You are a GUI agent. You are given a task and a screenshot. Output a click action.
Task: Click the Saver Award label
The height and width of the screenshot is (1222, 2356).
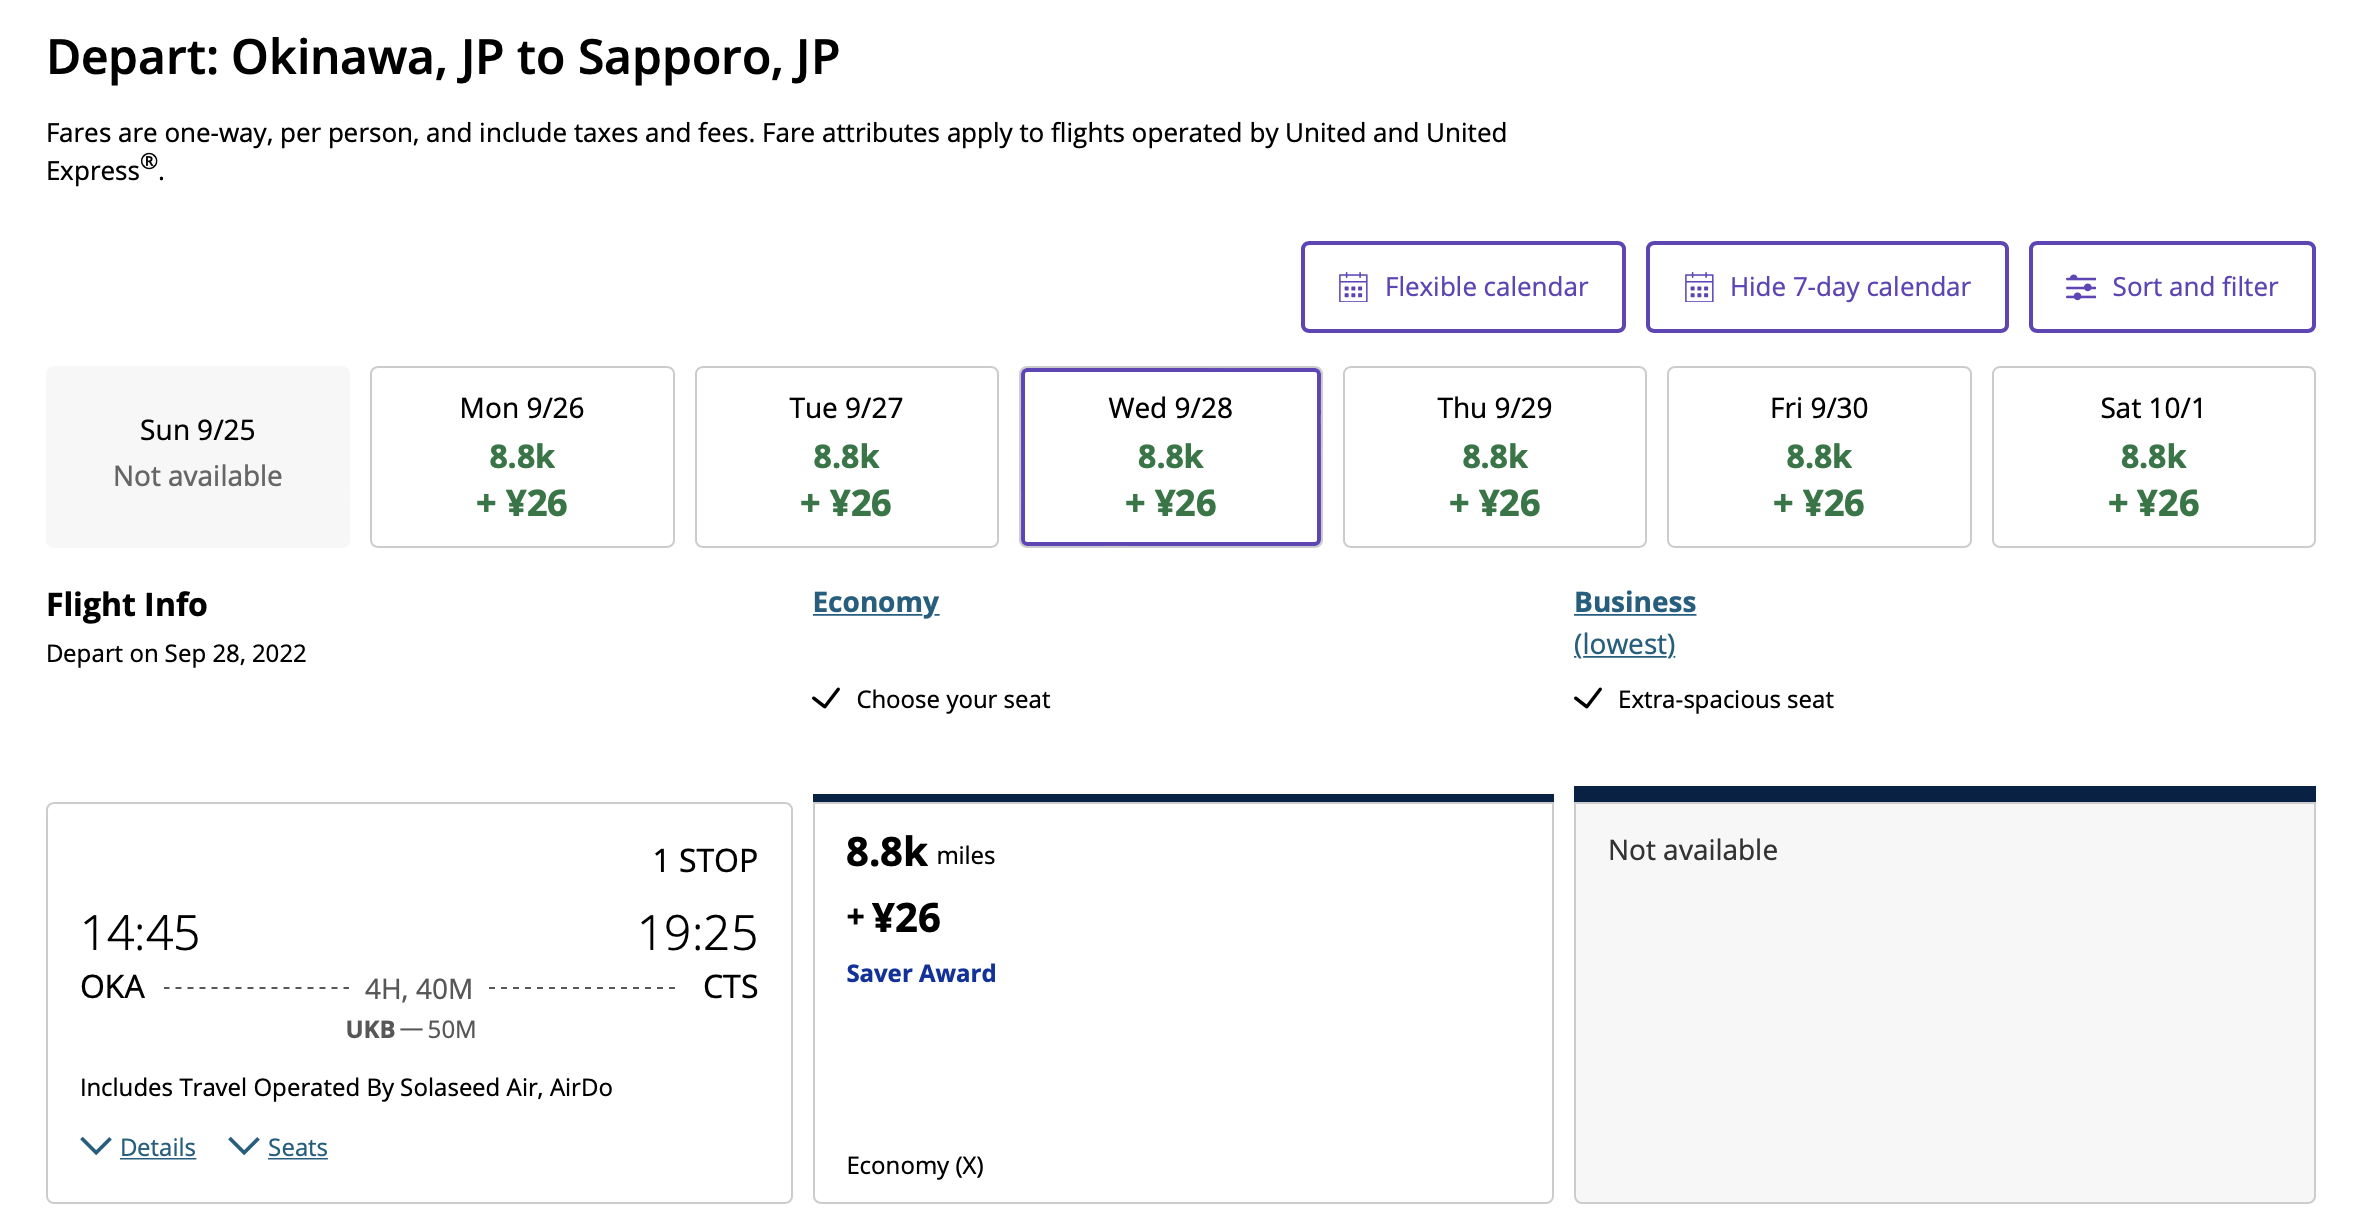tap(920, 973)
